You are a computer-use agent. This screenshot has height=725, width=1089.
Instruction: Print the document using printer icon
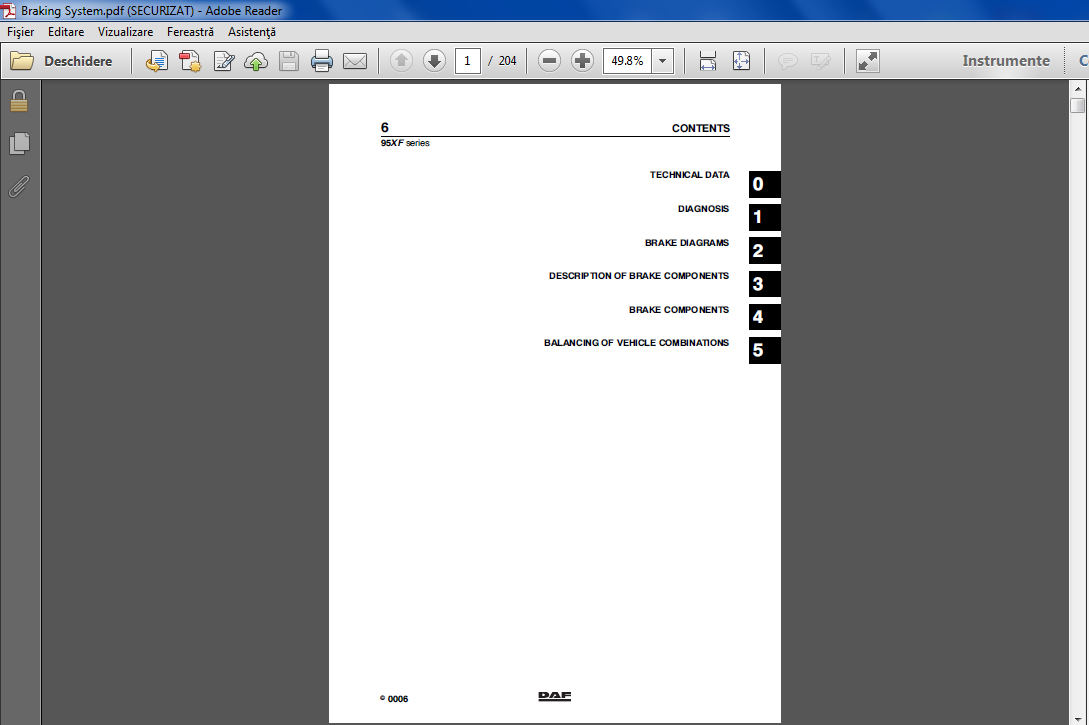(x=322, y=61)
